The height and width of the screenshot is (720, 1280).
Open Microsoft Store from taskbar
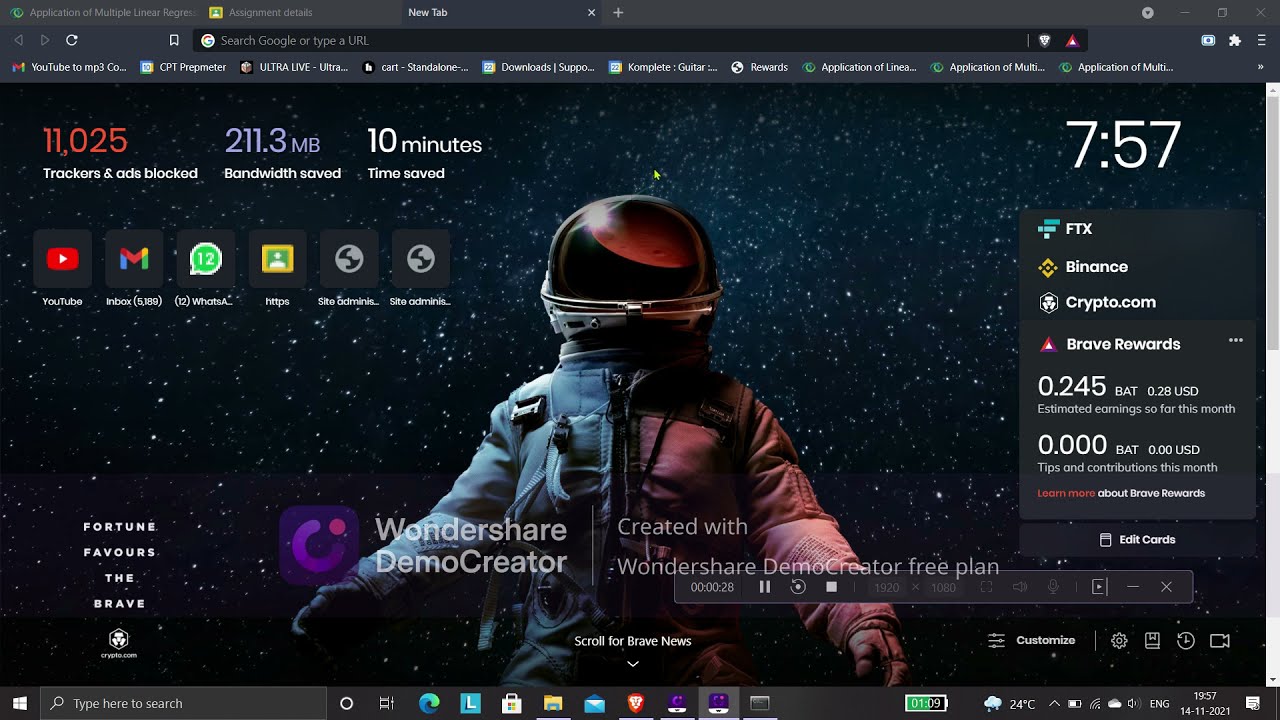click(x=511, y=703)
